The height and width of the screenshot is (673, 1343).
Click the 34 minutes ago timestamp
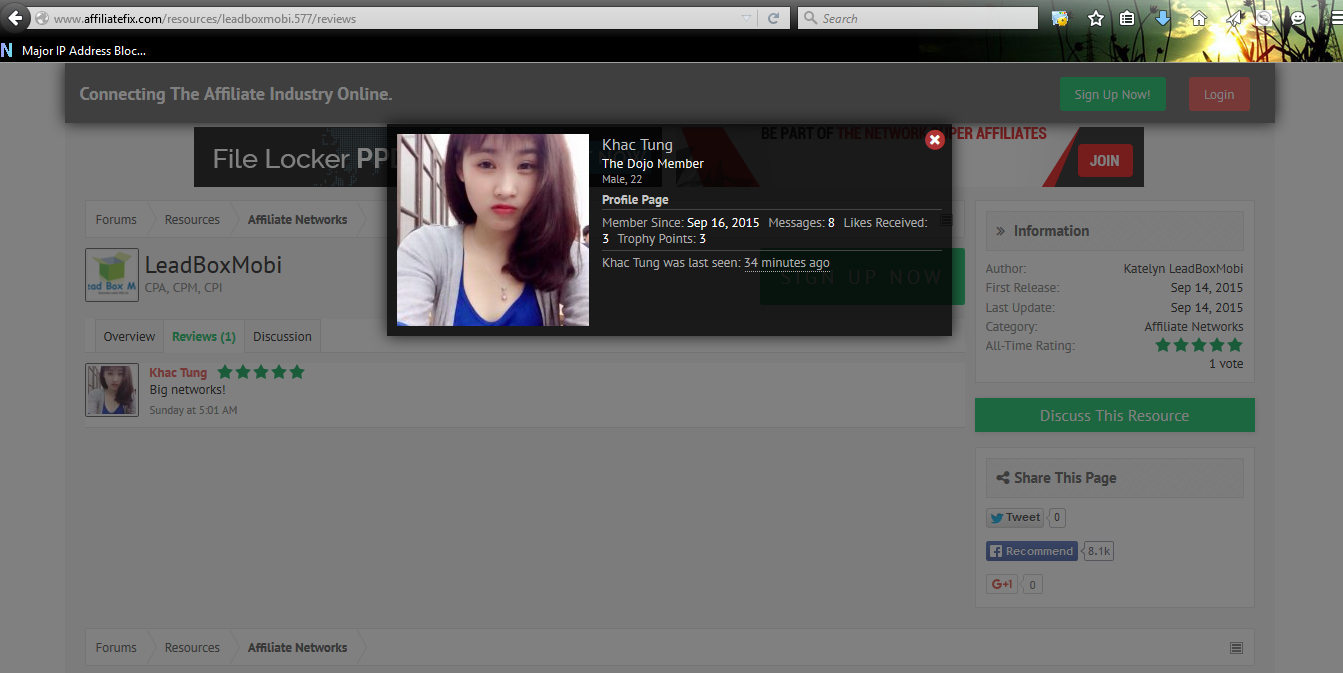[787, 263]
